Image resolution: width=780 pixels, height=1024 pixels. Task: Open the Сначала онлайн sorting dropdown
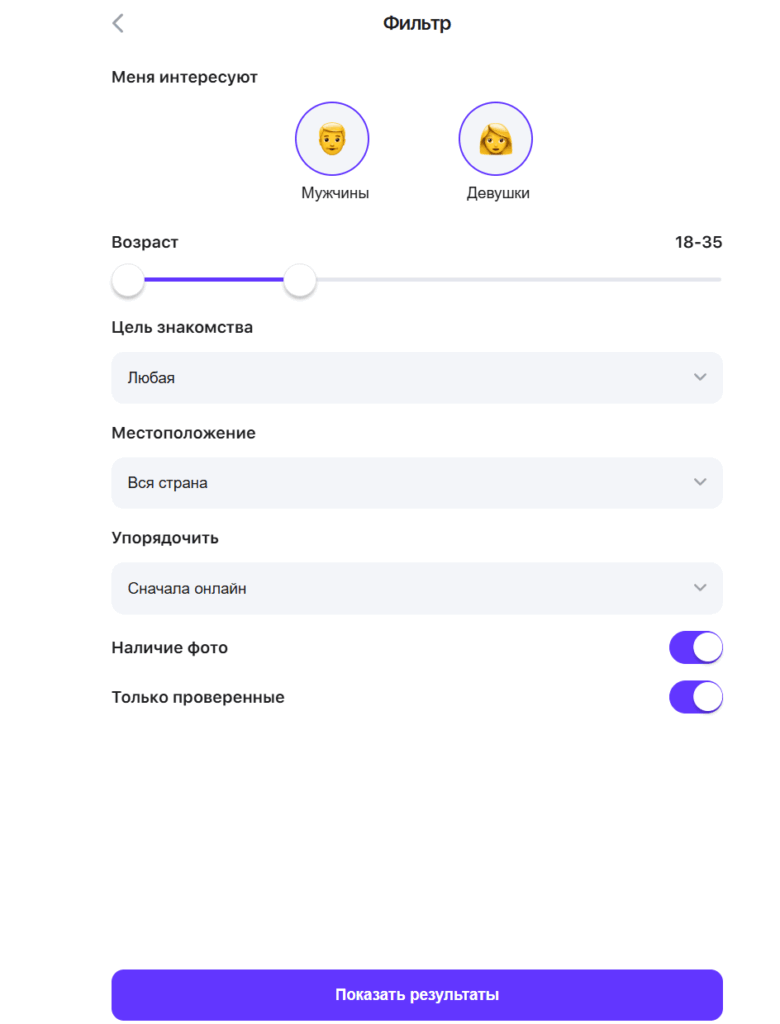417,588
